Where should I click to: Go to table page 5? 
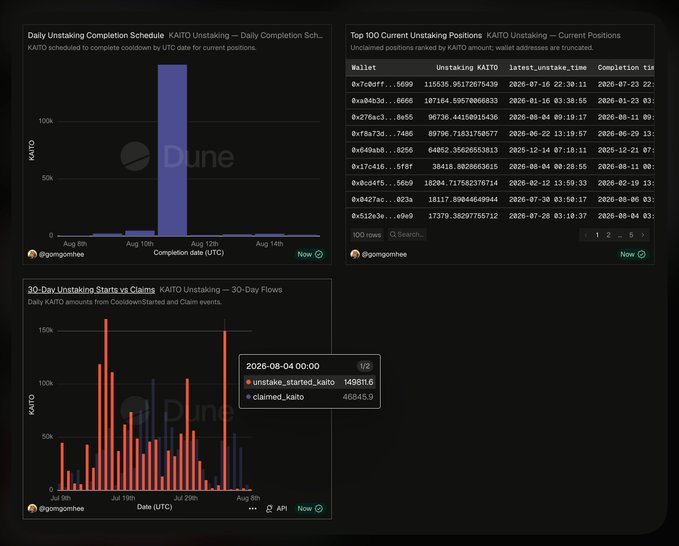631,235
